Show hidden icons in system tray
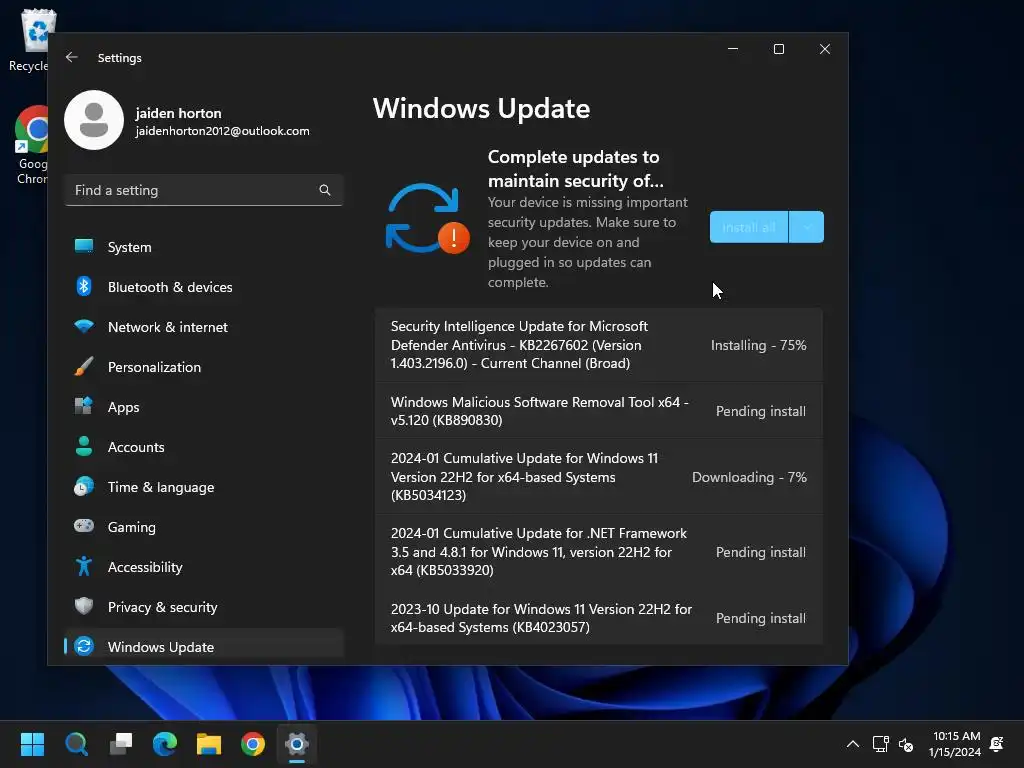Viewport: 1024px width, 768px height. pyautogui.click(x=853, y=744)
